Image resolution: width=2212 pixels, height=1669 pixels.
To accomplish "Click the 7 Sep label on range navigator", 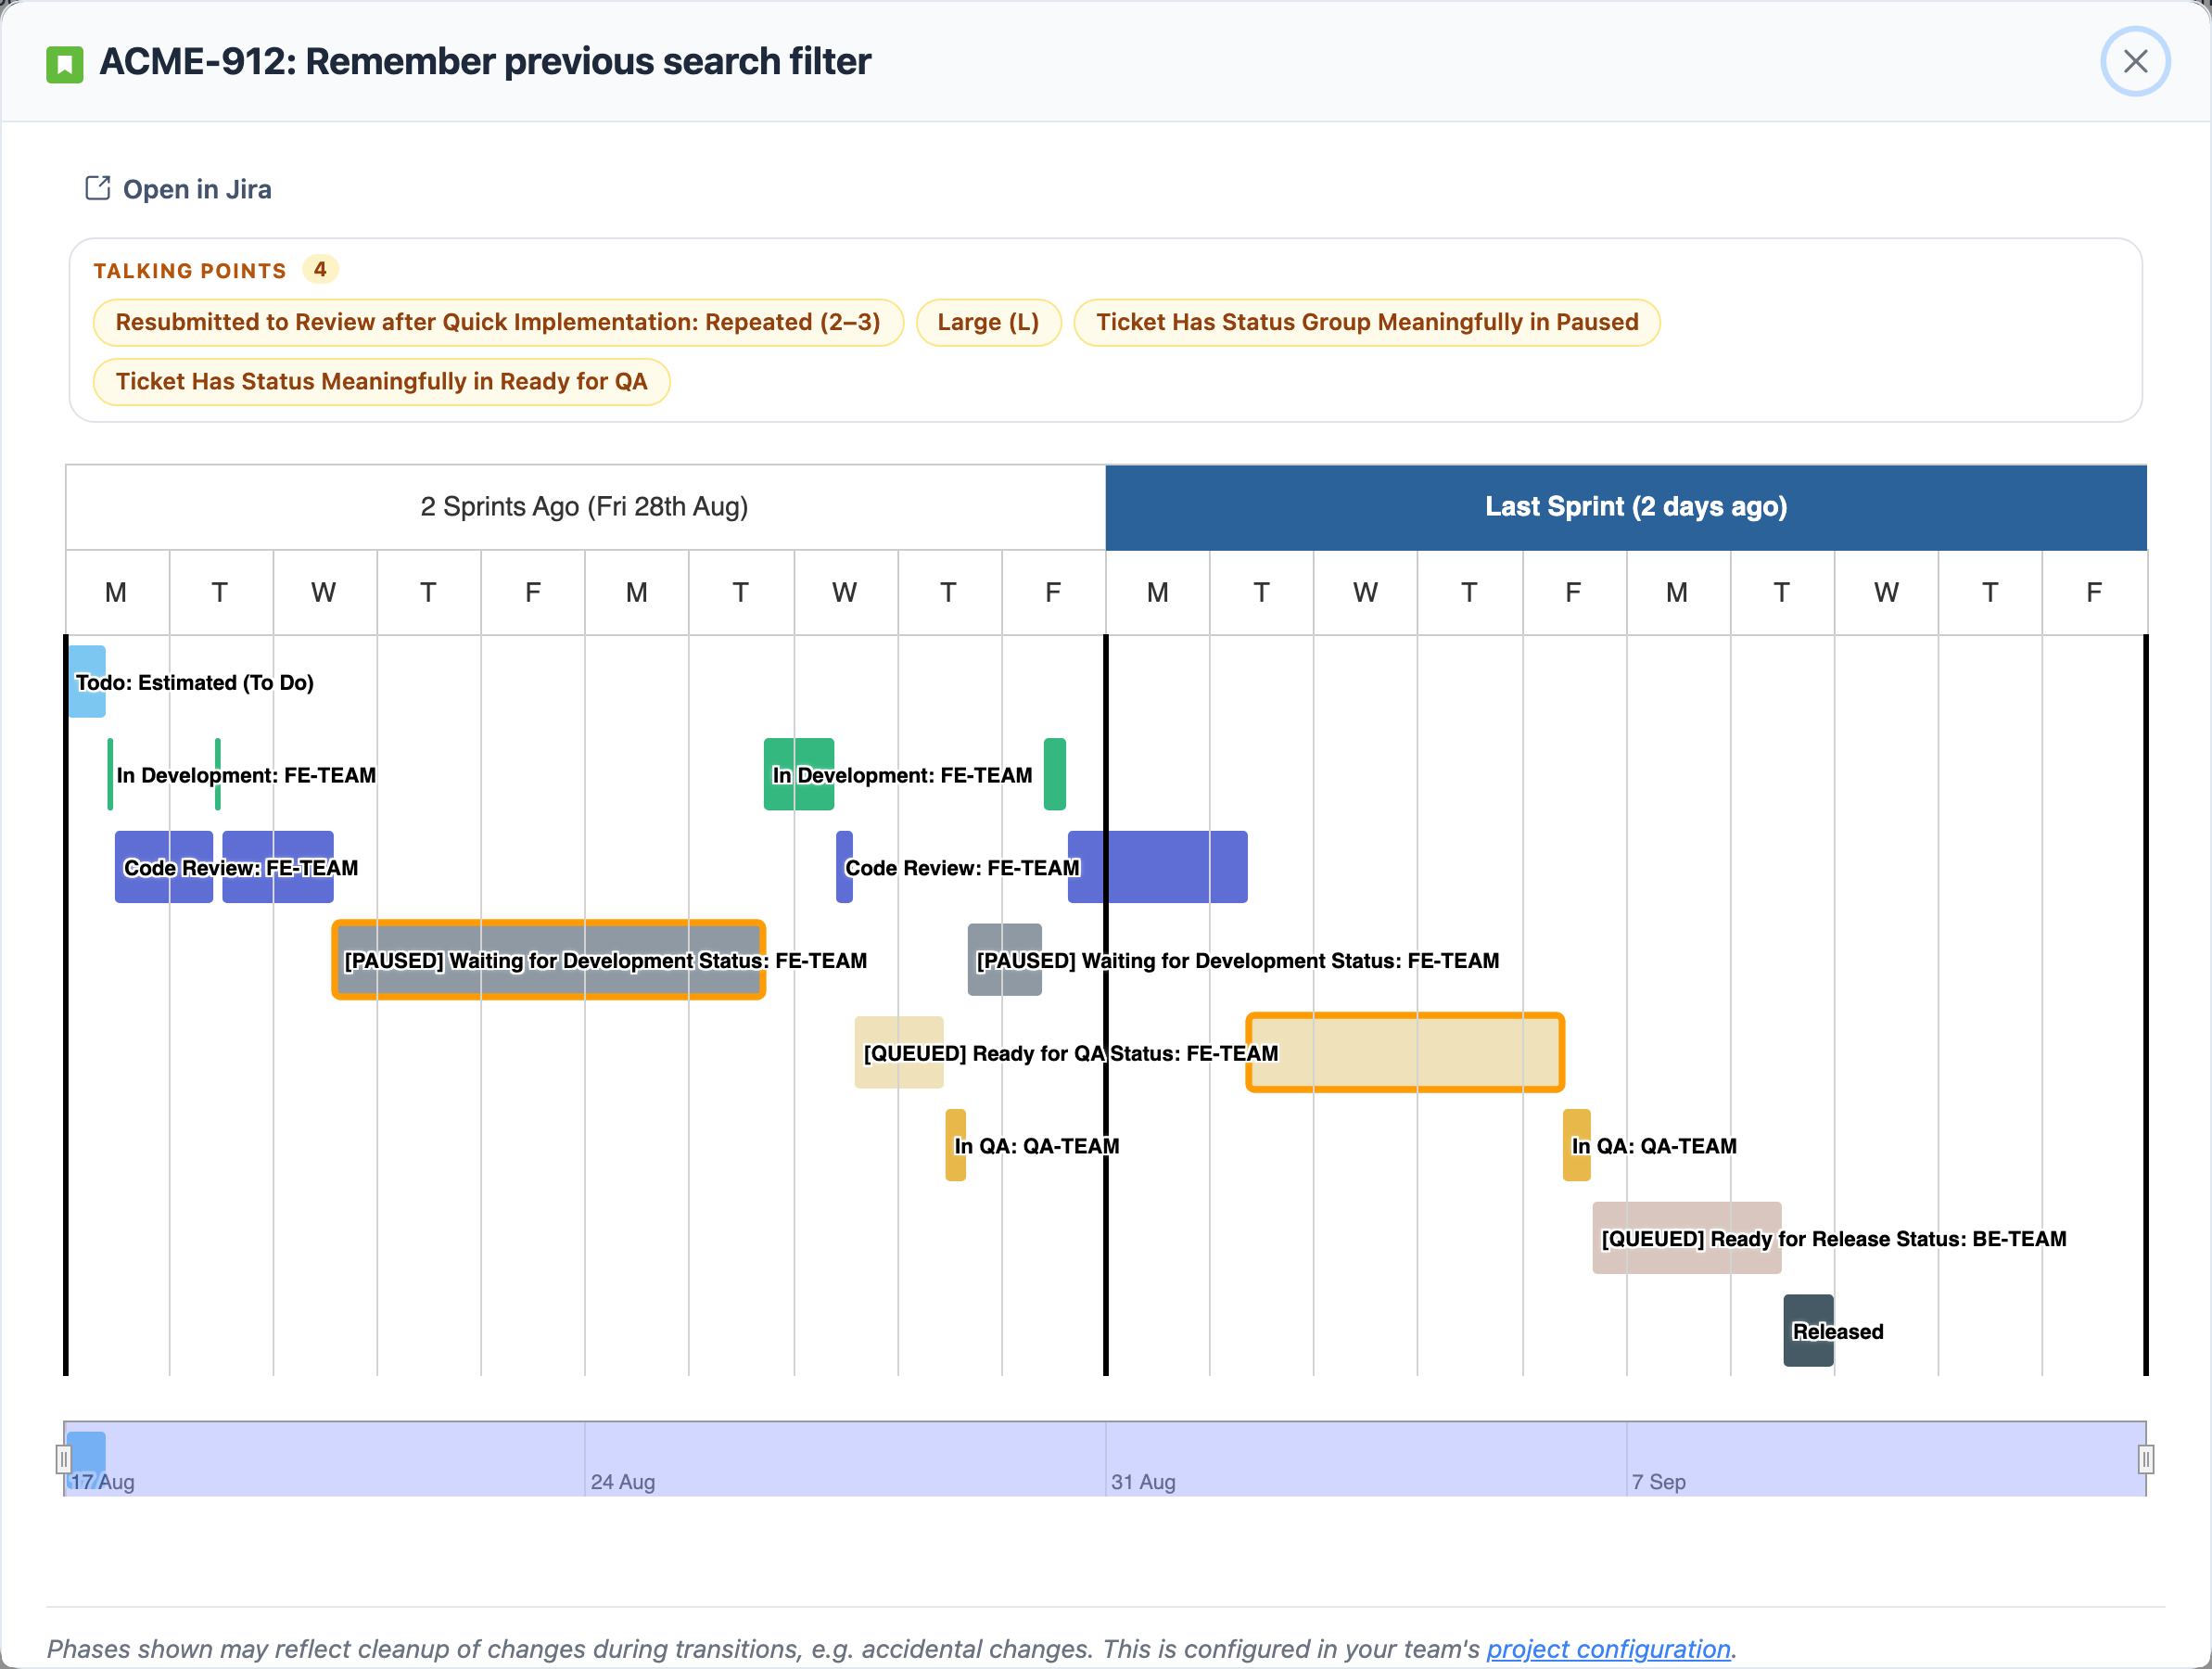I will pyautogui.click(x=1659, y=1482).
